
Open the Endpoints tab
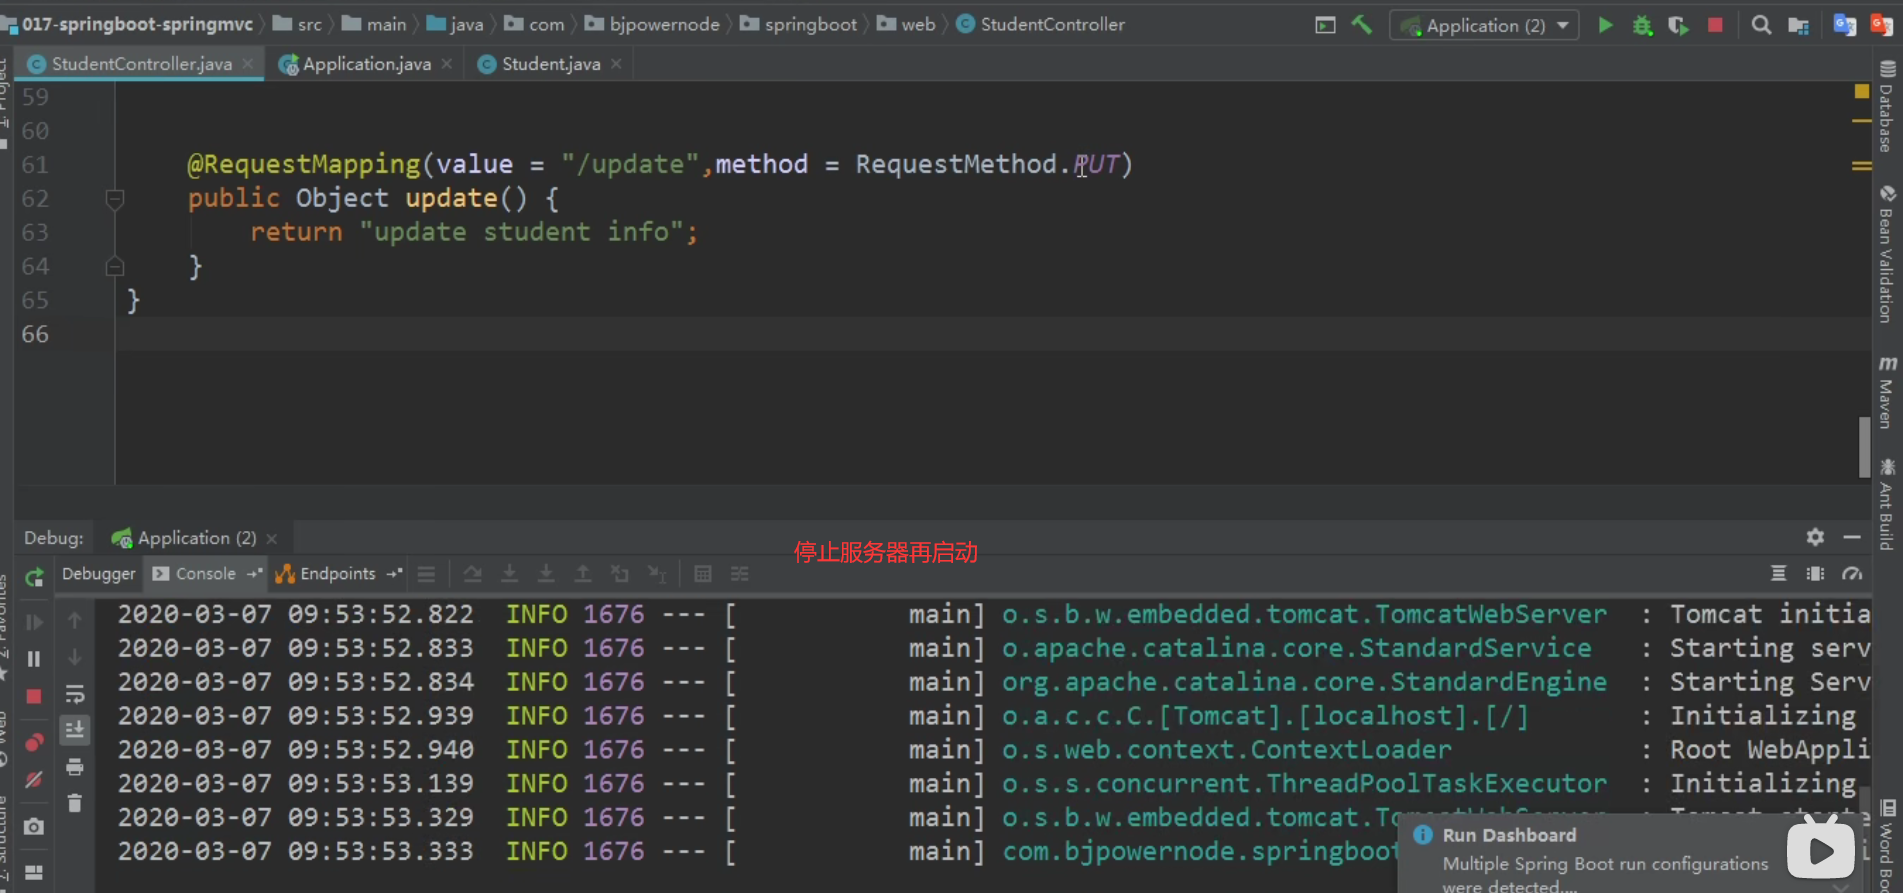(337, 574)
